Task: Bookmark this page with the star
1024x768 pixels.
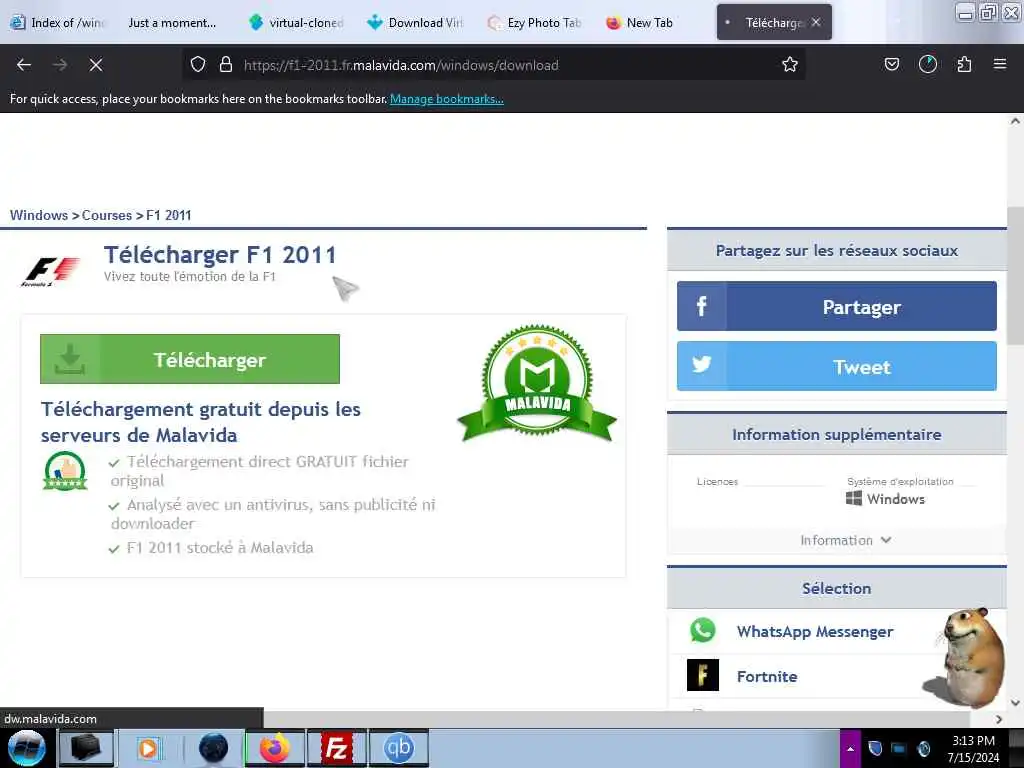Action: pyautogui.click(x=790, y=65)
